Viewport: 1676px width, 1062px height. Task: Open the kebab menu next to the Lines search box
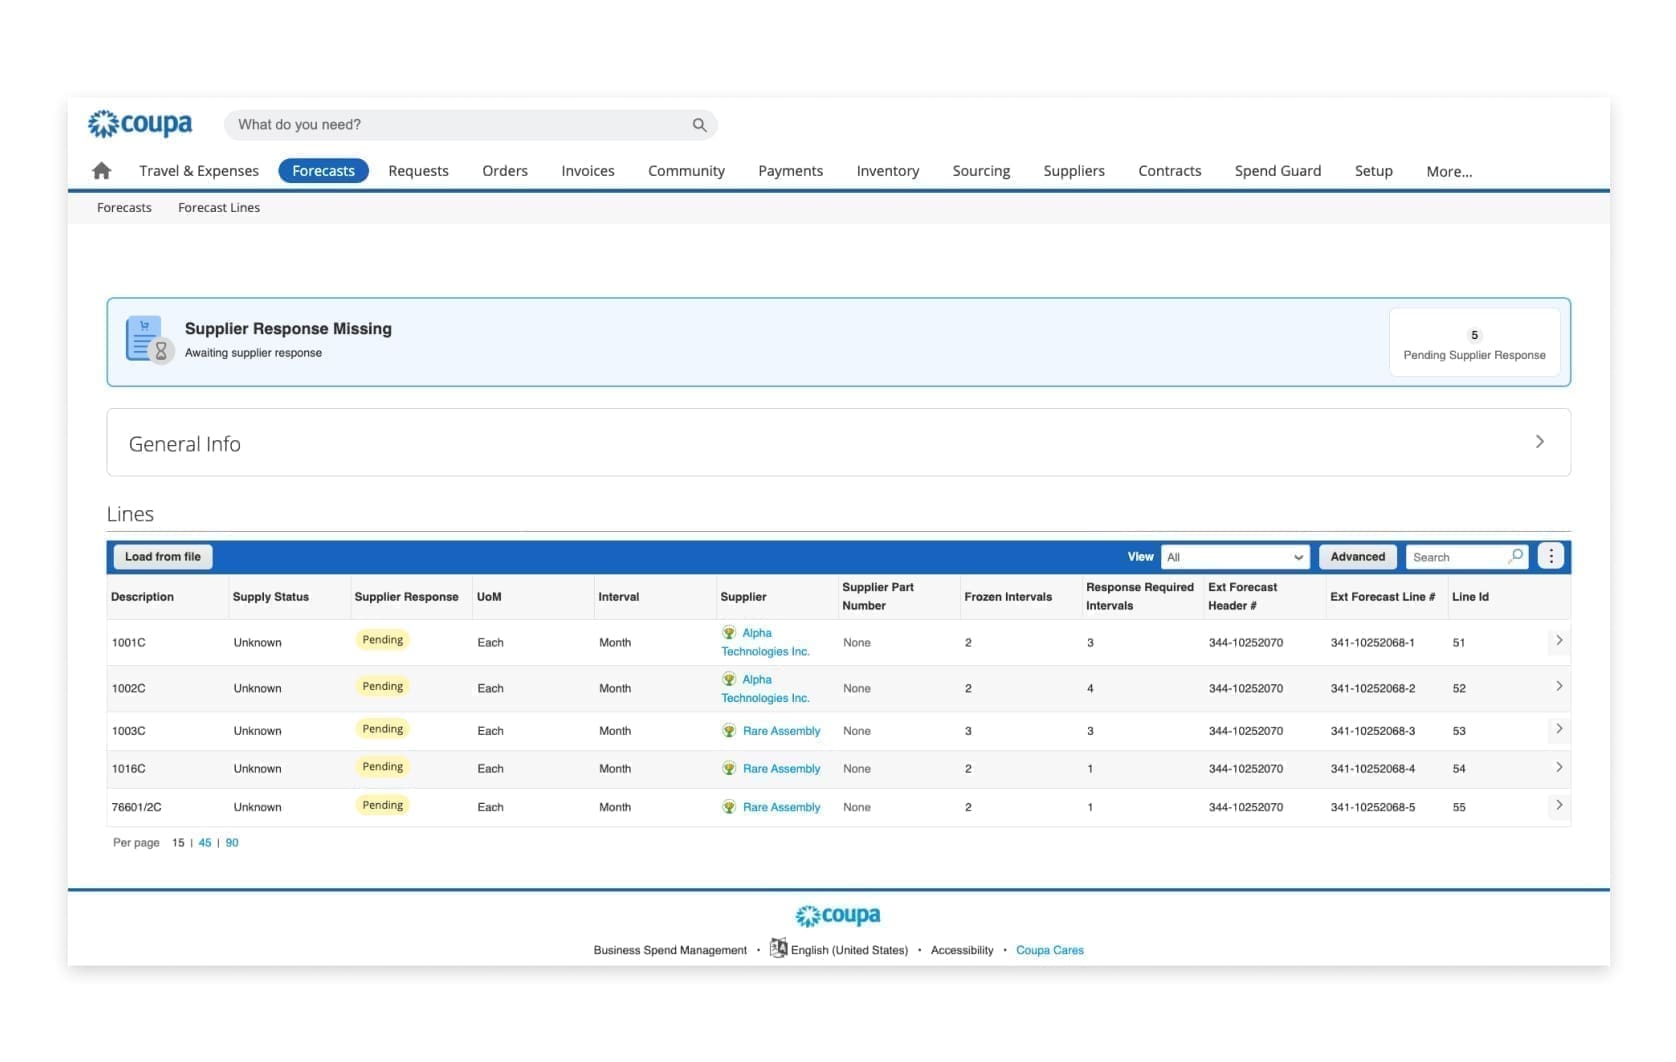click(x=1551, y=556)
